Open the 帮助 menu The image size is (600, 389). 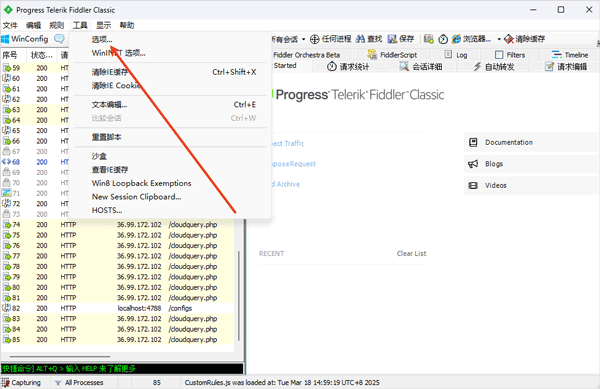click(x=127, y=25)
